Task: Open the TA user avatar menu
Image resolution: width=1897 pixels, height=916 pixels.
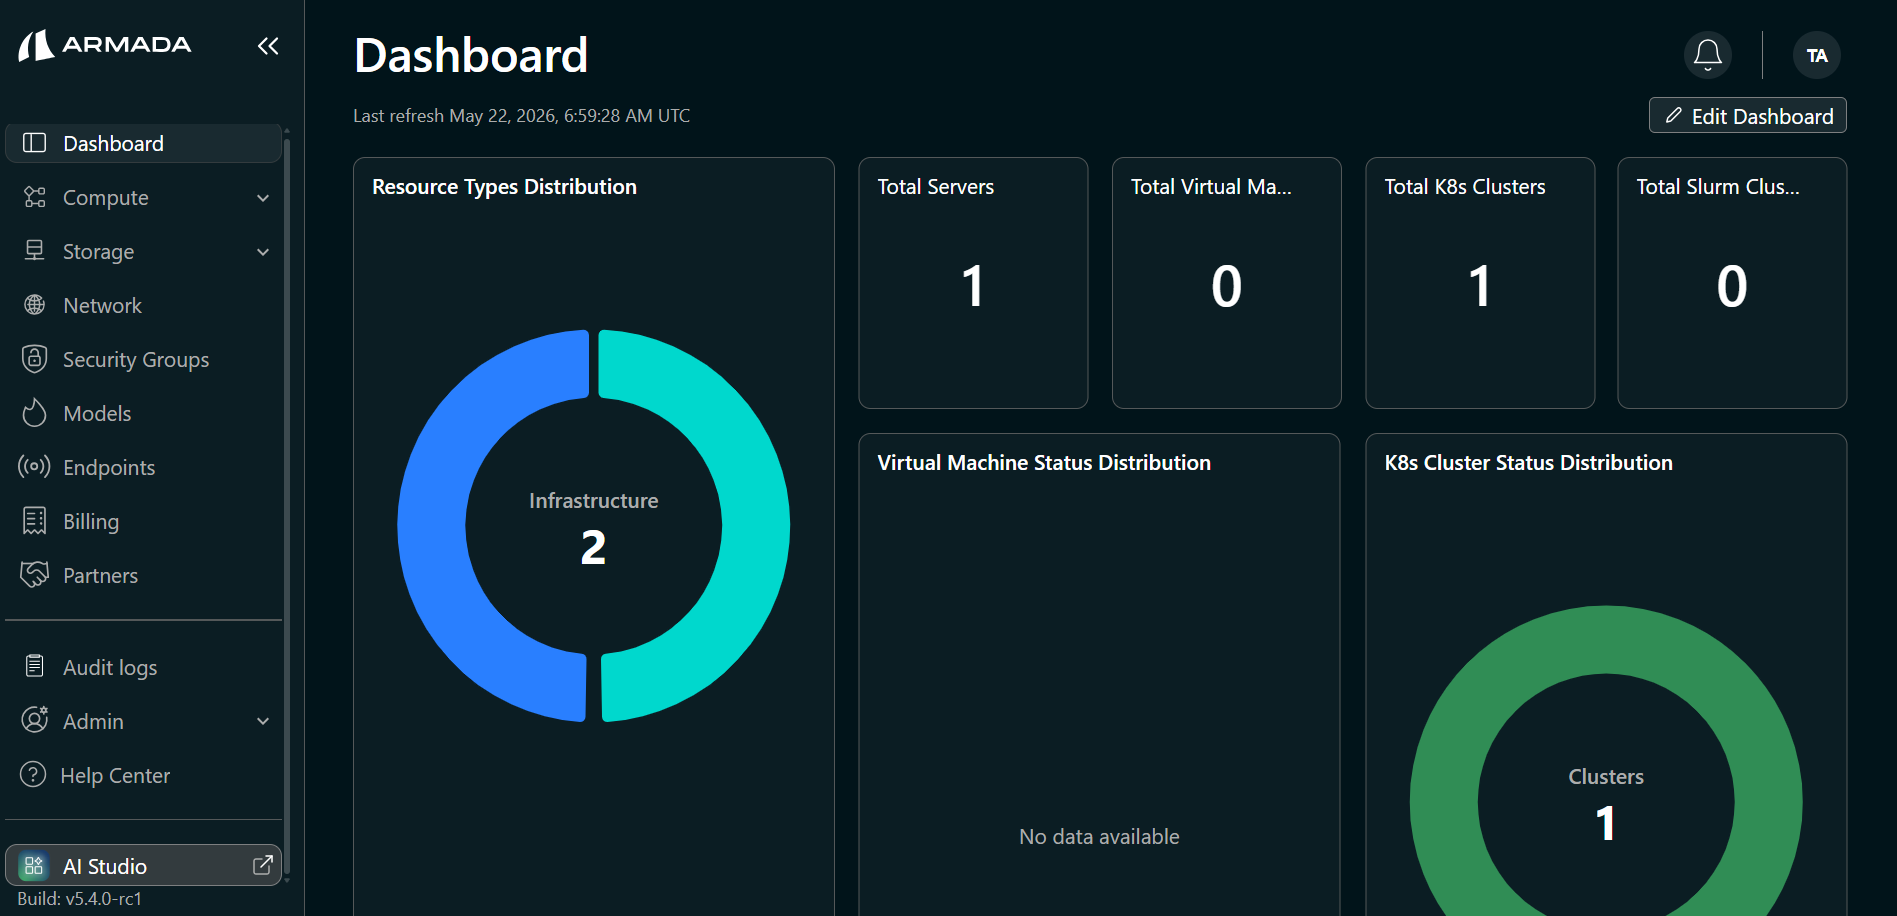Action: click(x=1817, y=55)
